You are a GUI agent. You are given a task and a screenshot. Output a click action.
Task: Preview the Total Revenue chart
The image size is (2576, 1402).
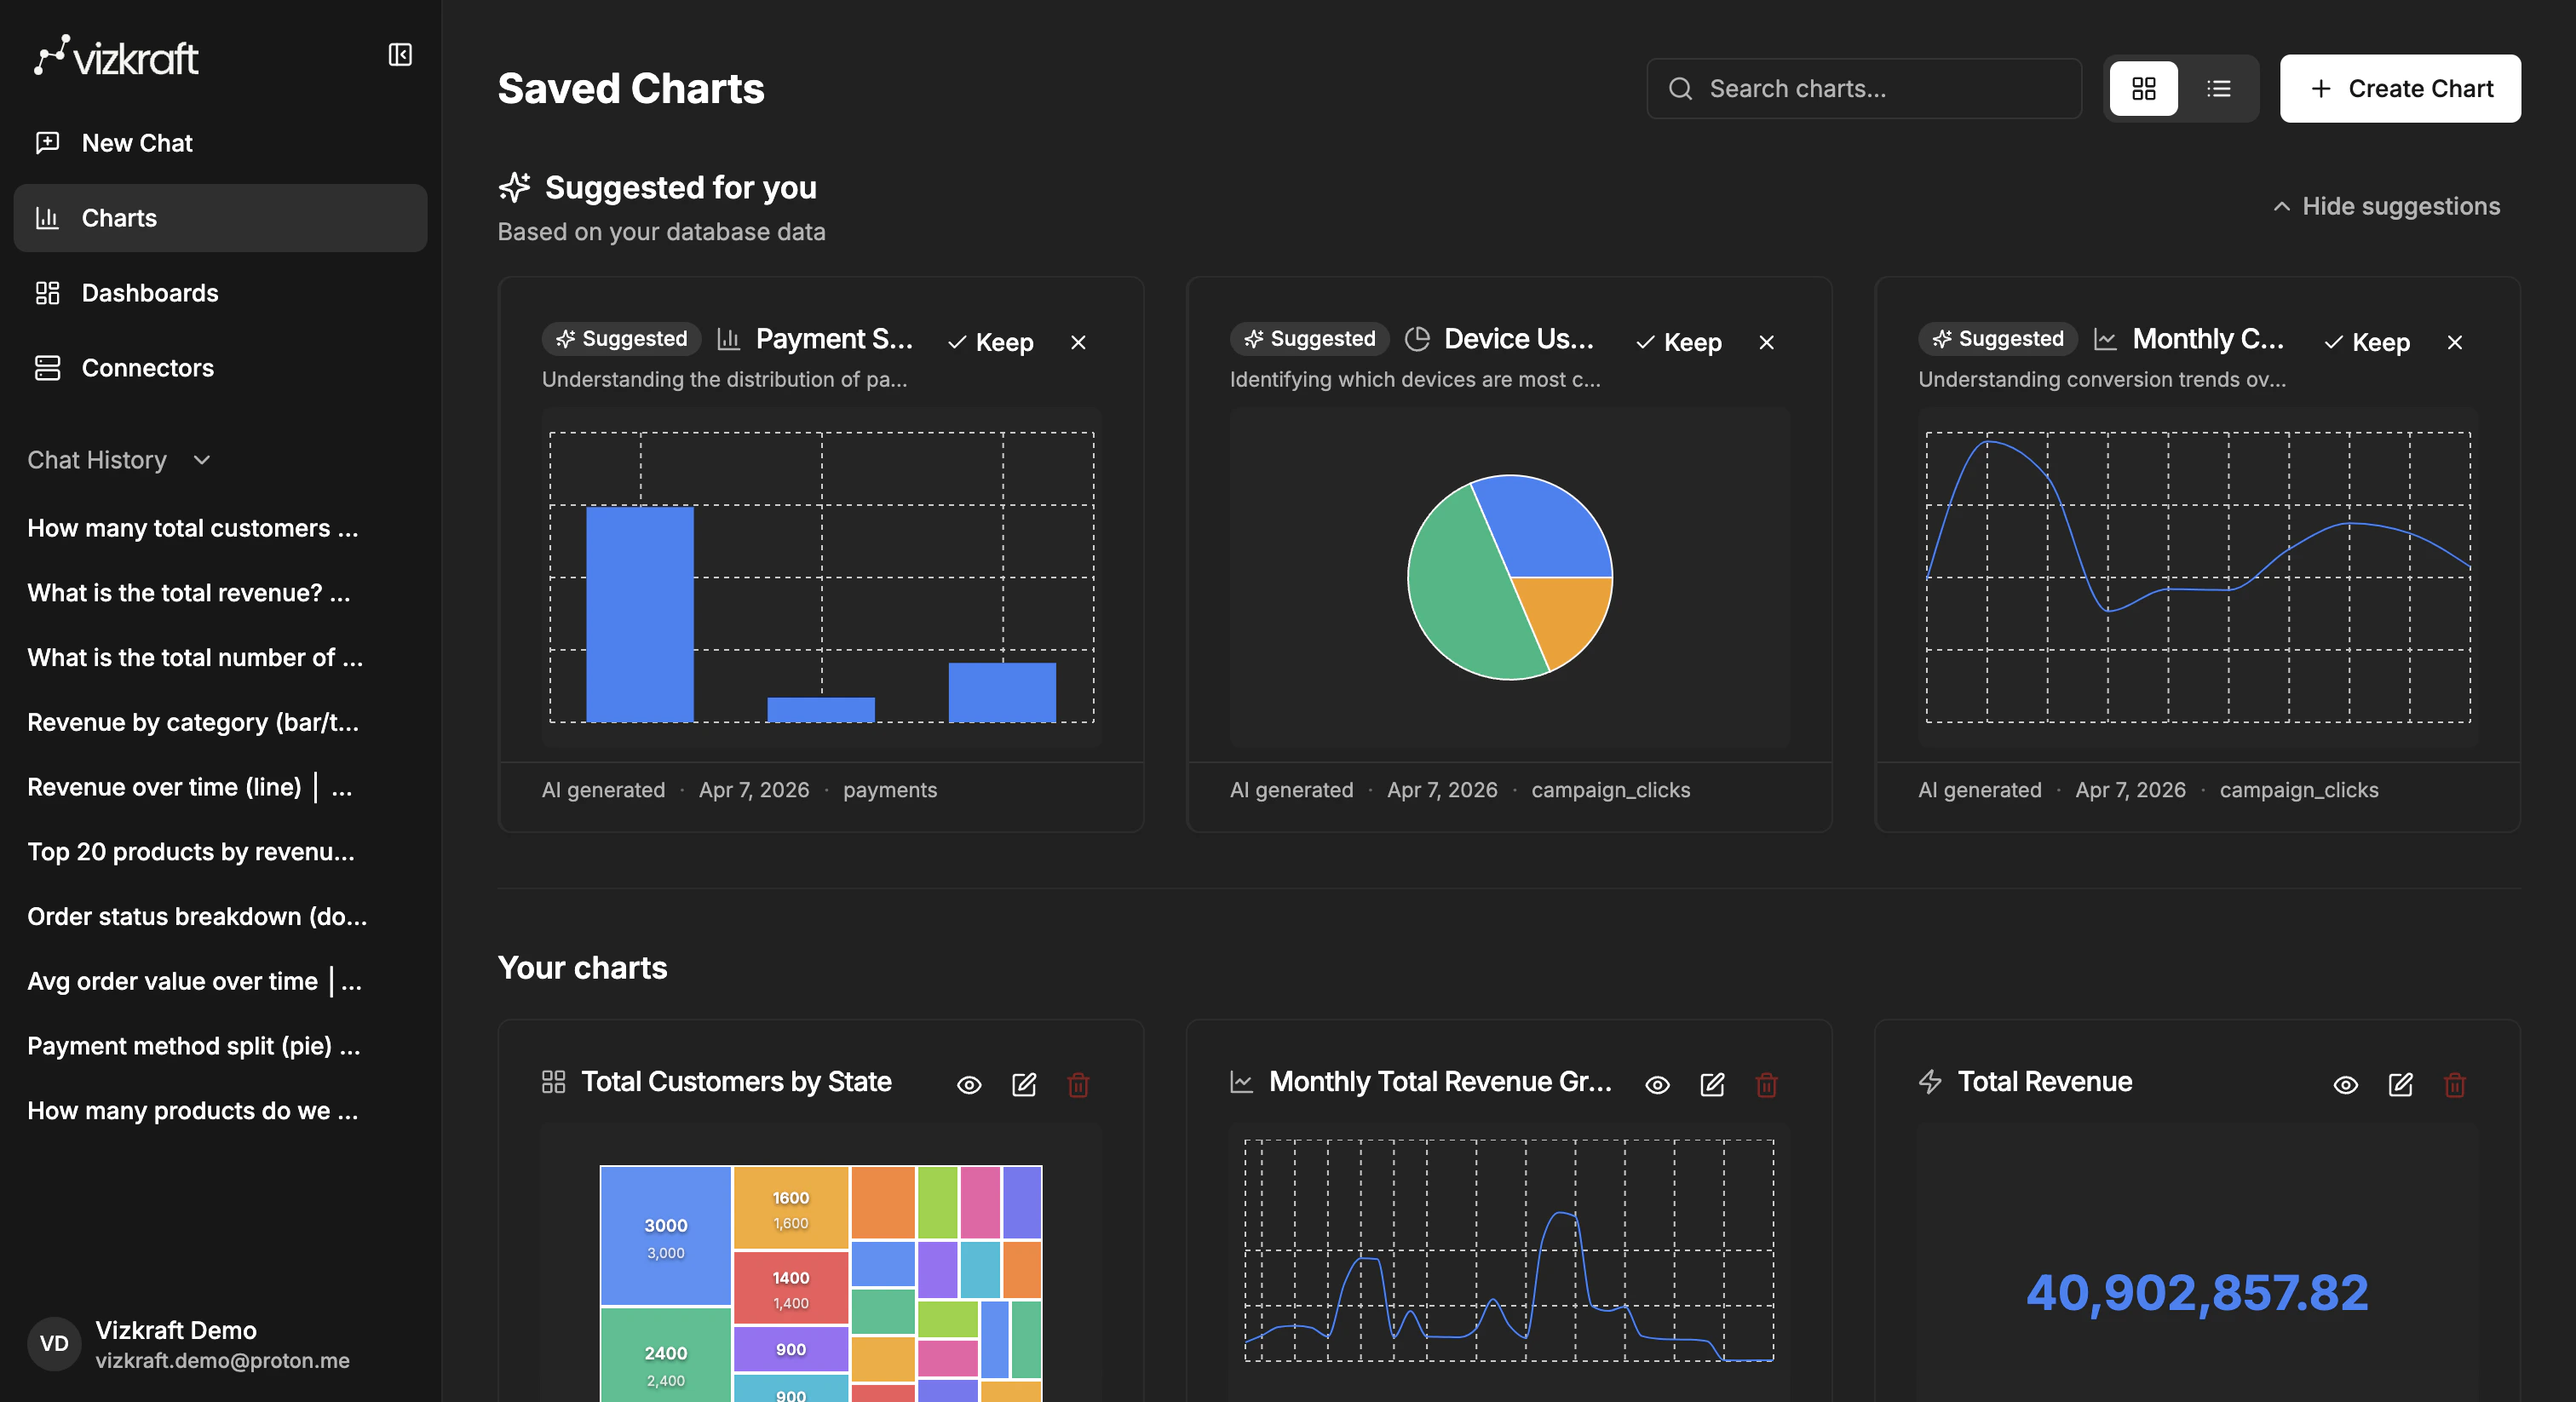pos(2345,1085)
